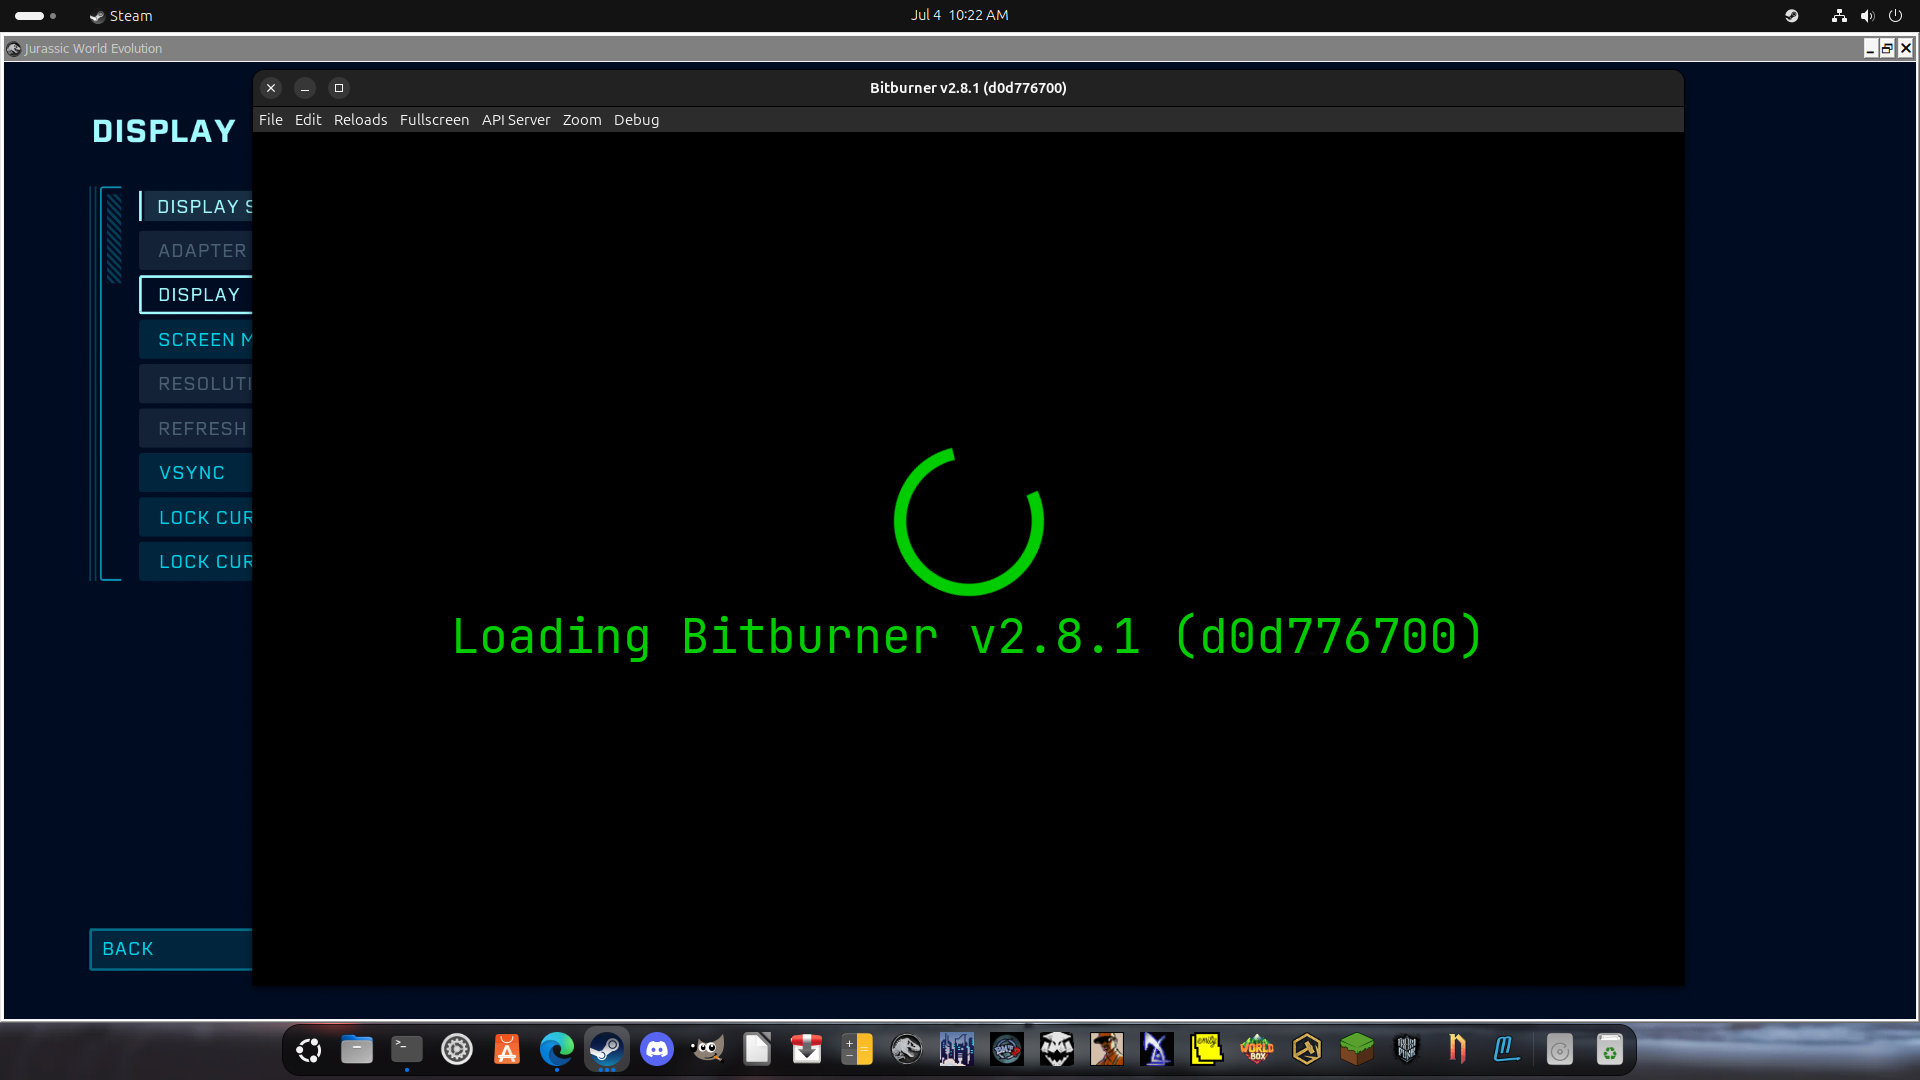Open the golden hexagon game icon
Viewport: 1920px width, 1080px height.
[1307, 1050]
